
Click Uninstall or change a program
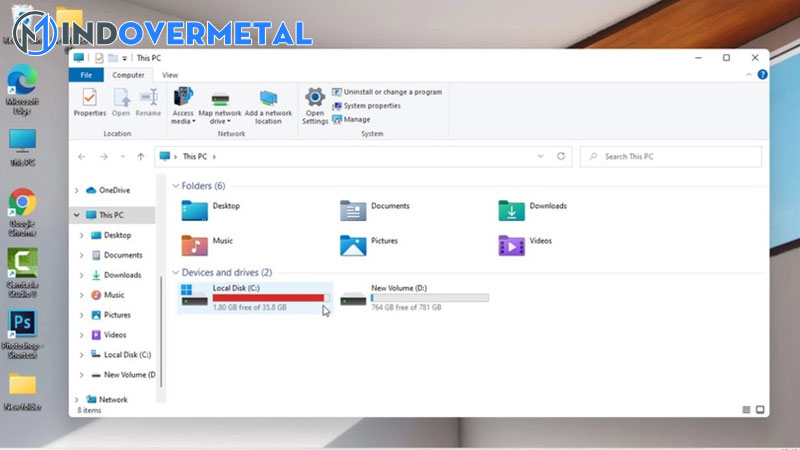(392, 92)
